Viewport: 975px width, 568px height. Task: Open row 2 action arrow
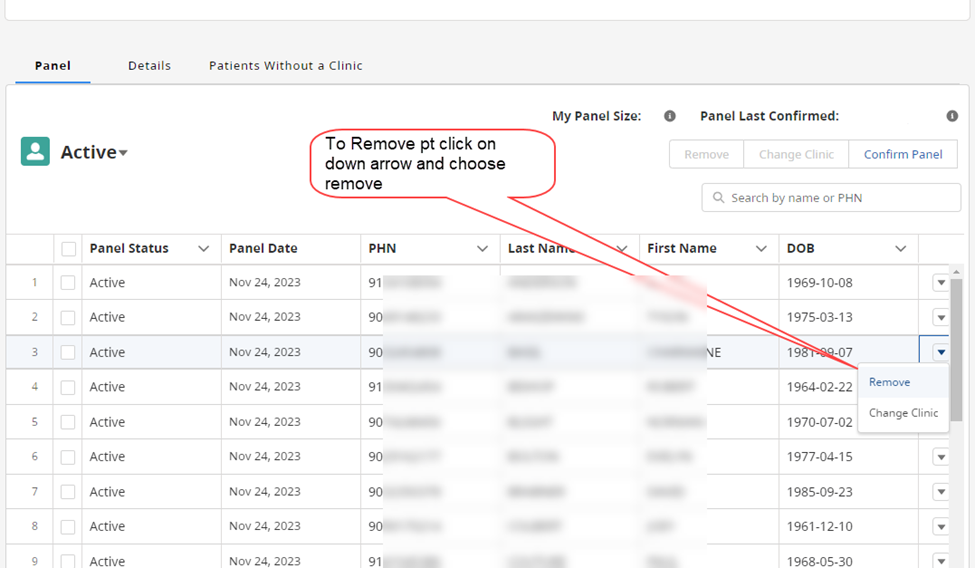[940, 317]
